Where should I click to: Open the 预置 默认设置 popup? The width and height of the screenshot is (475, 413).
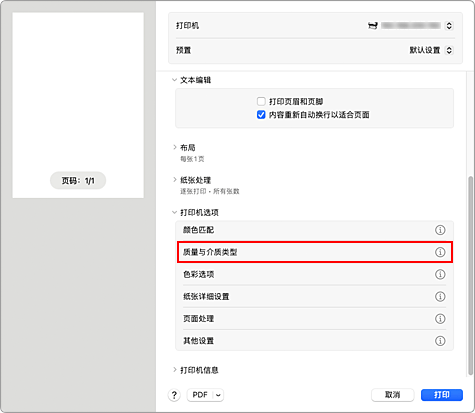point(449,50)
